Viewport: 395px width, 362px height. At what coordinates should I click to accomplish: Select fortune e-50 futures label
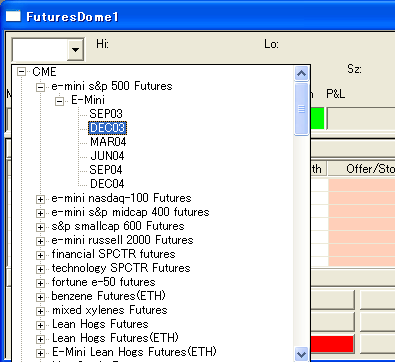103,282
